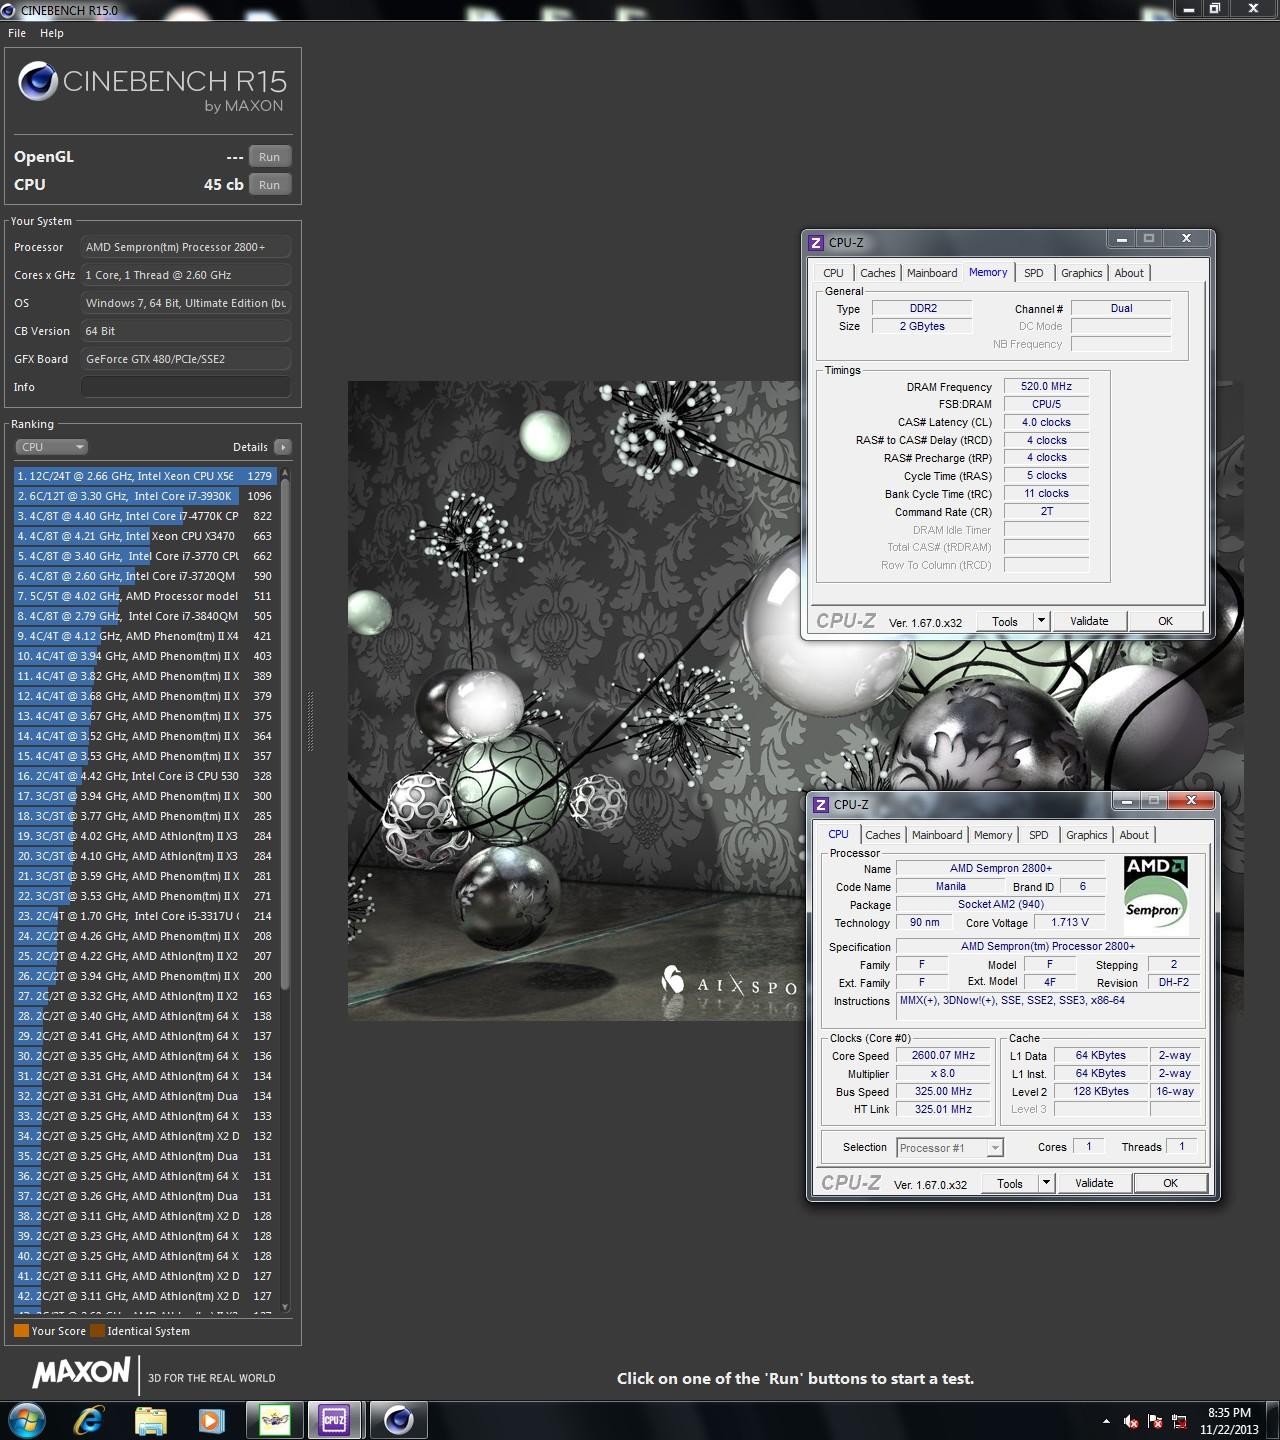
Task: Expand ranking Details arrow button
Action: (x=282, y=447)
